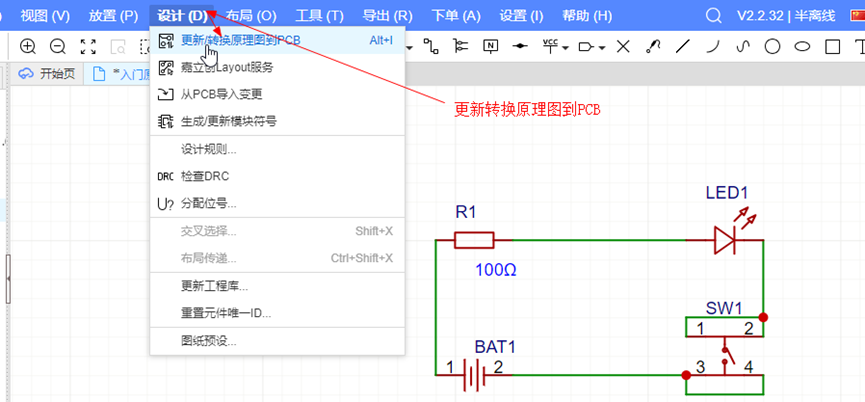Viewport: 865px width, 402px height.
Task: Open the 视图 (V) menu
Action: (x=45, y=15)
